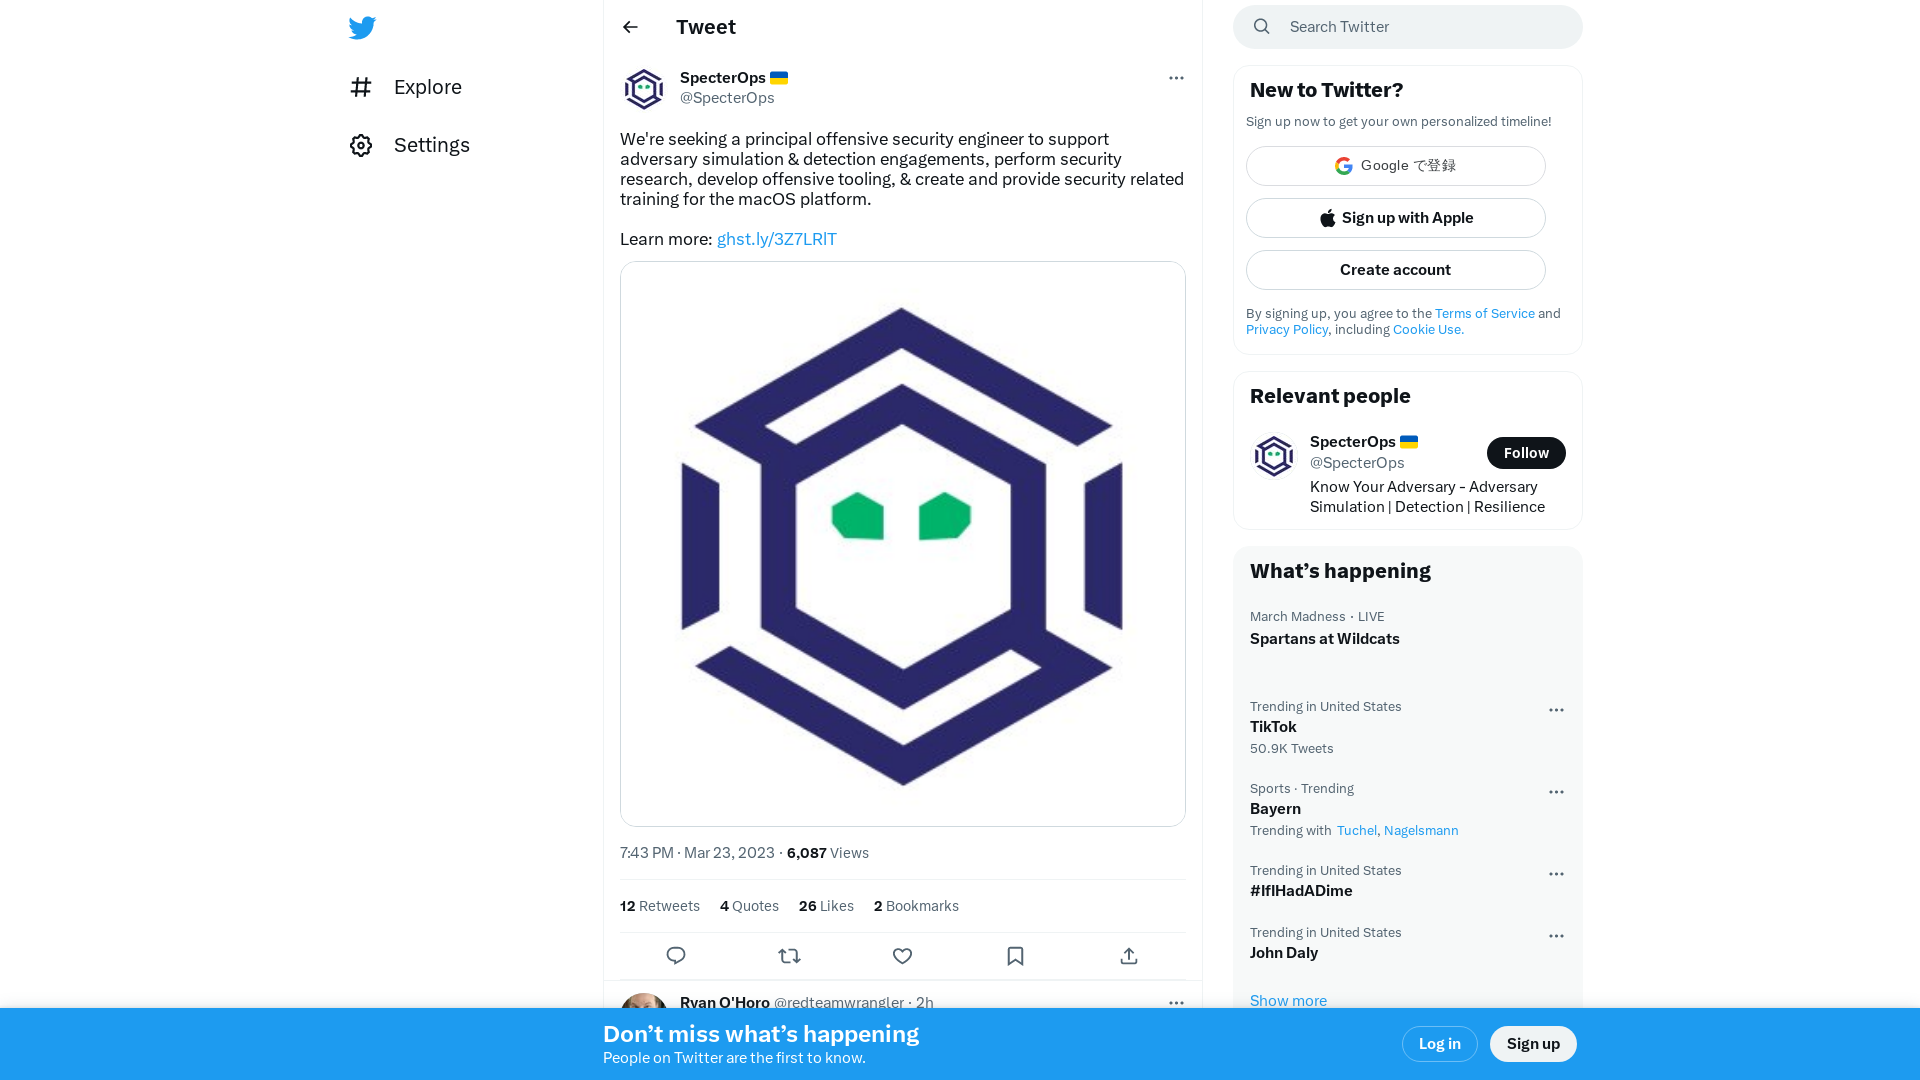The height and width of the screenshot is (1080, 1920).
Task: Click the retweet icon on tweet
Action: (789, 956)
